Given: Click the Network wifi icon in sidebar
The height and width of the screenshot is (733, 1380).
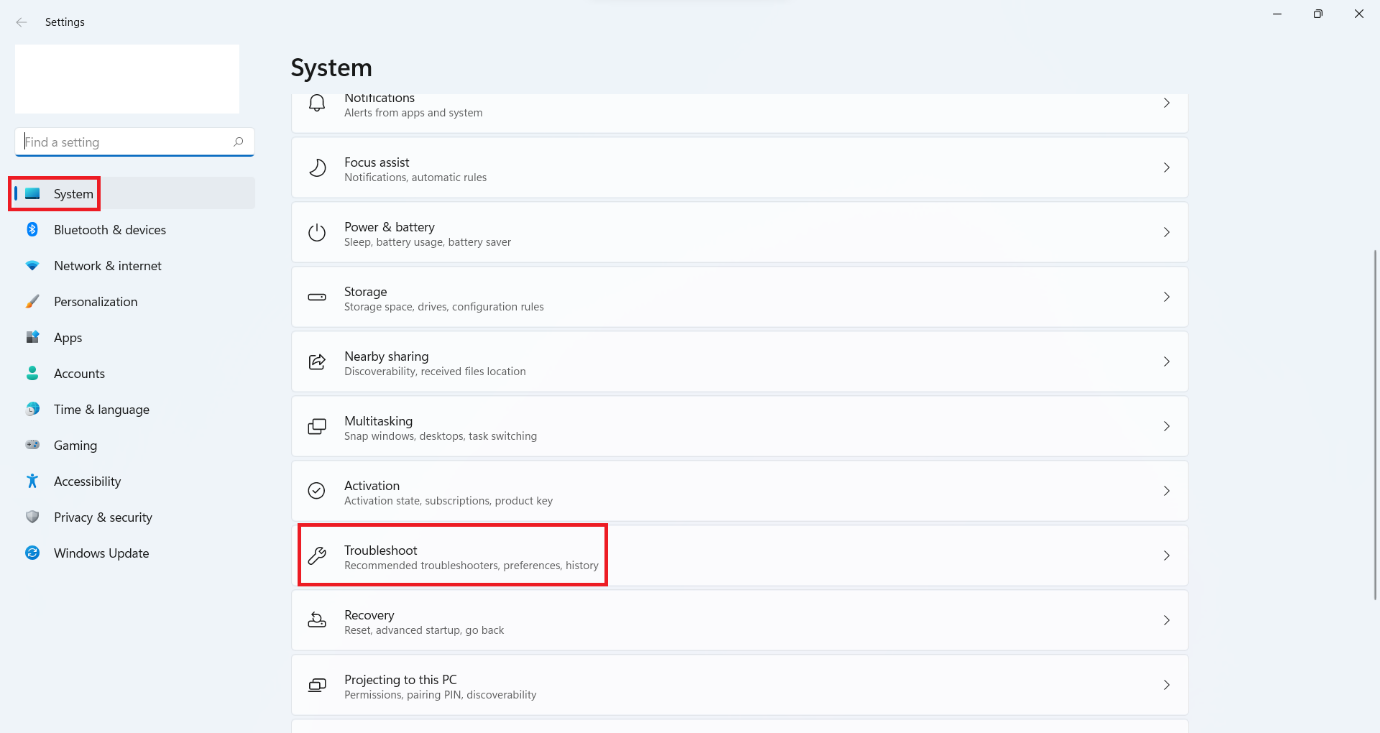Looking at the screenshot, I should point(33,266).
